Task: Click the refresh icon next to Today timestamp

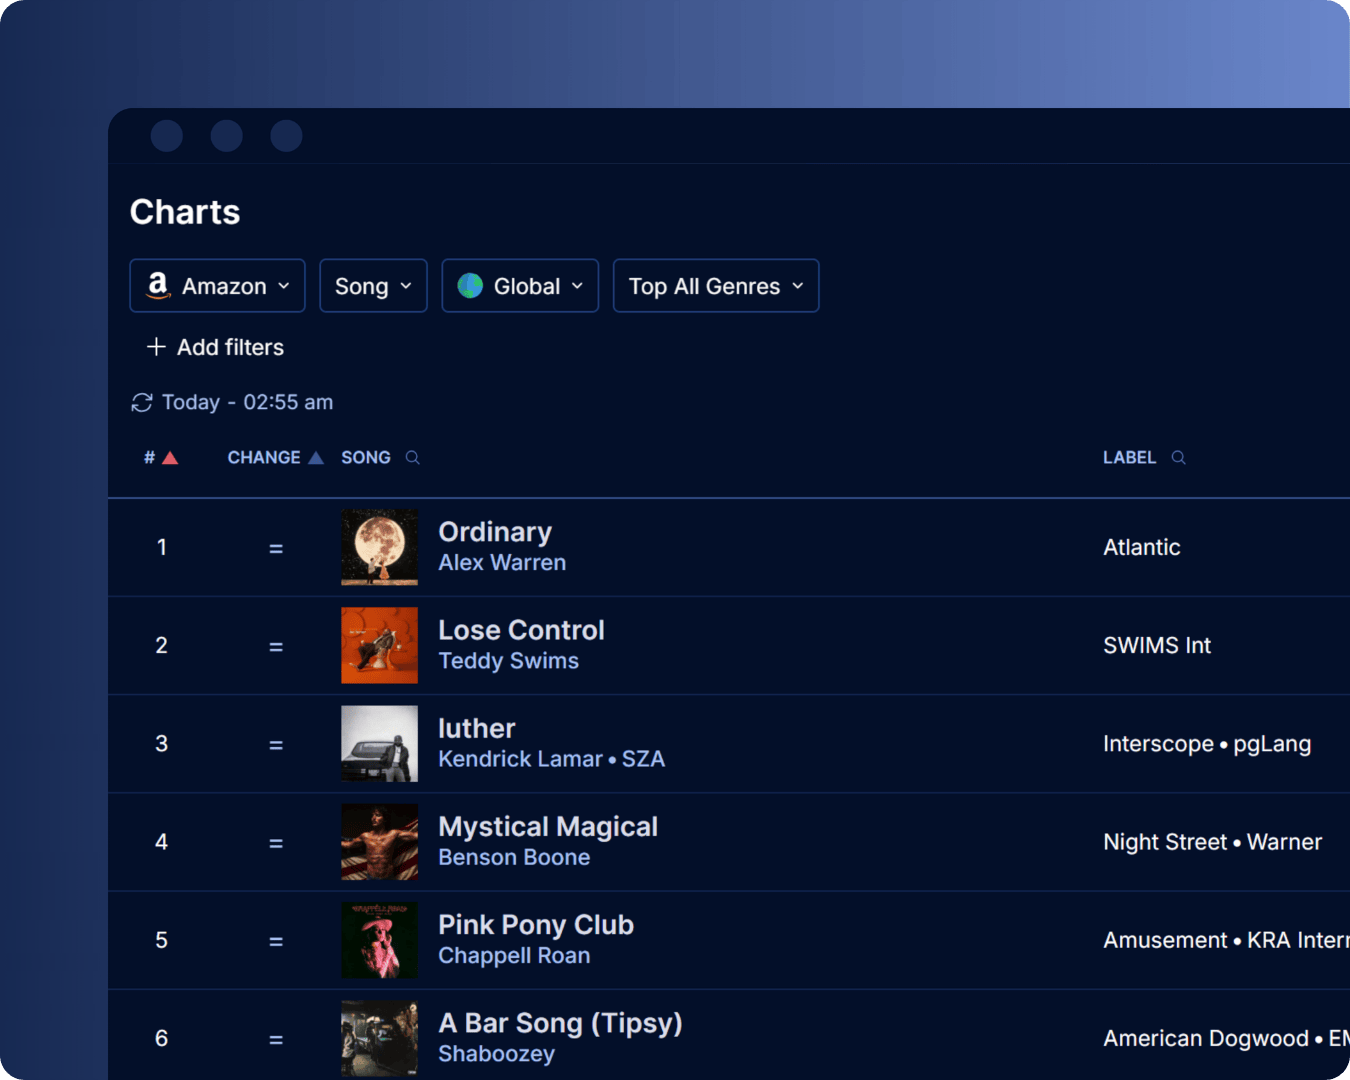Action: (143, 402)
